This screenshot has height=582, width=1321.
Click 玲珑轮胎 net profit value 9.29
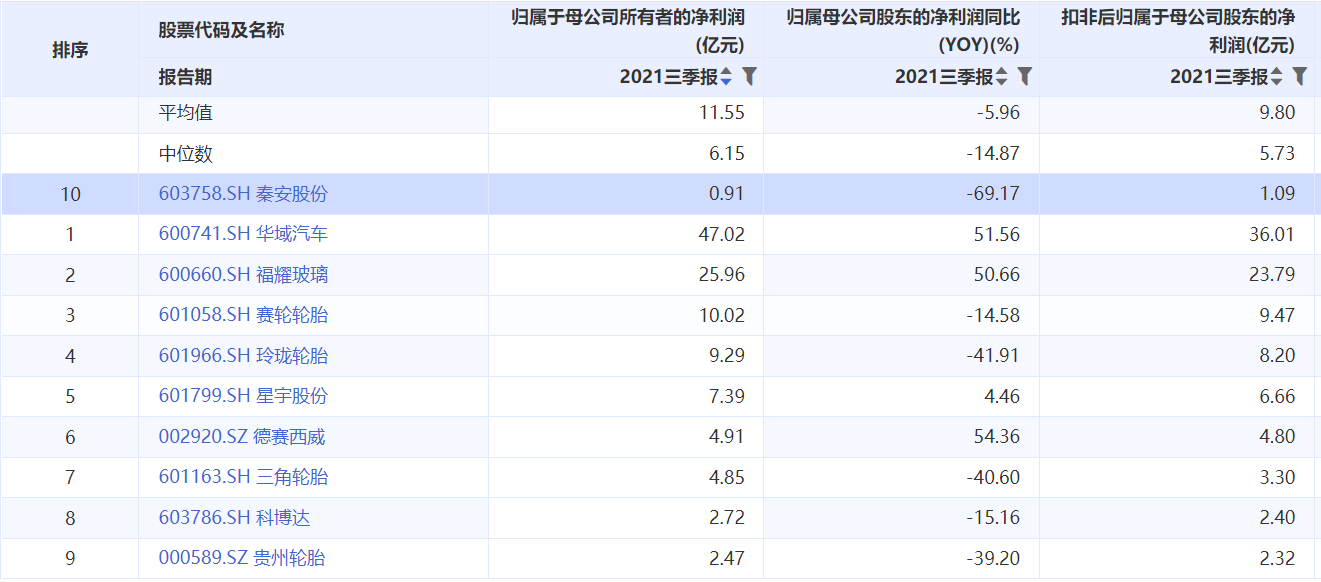click(726, 356)
